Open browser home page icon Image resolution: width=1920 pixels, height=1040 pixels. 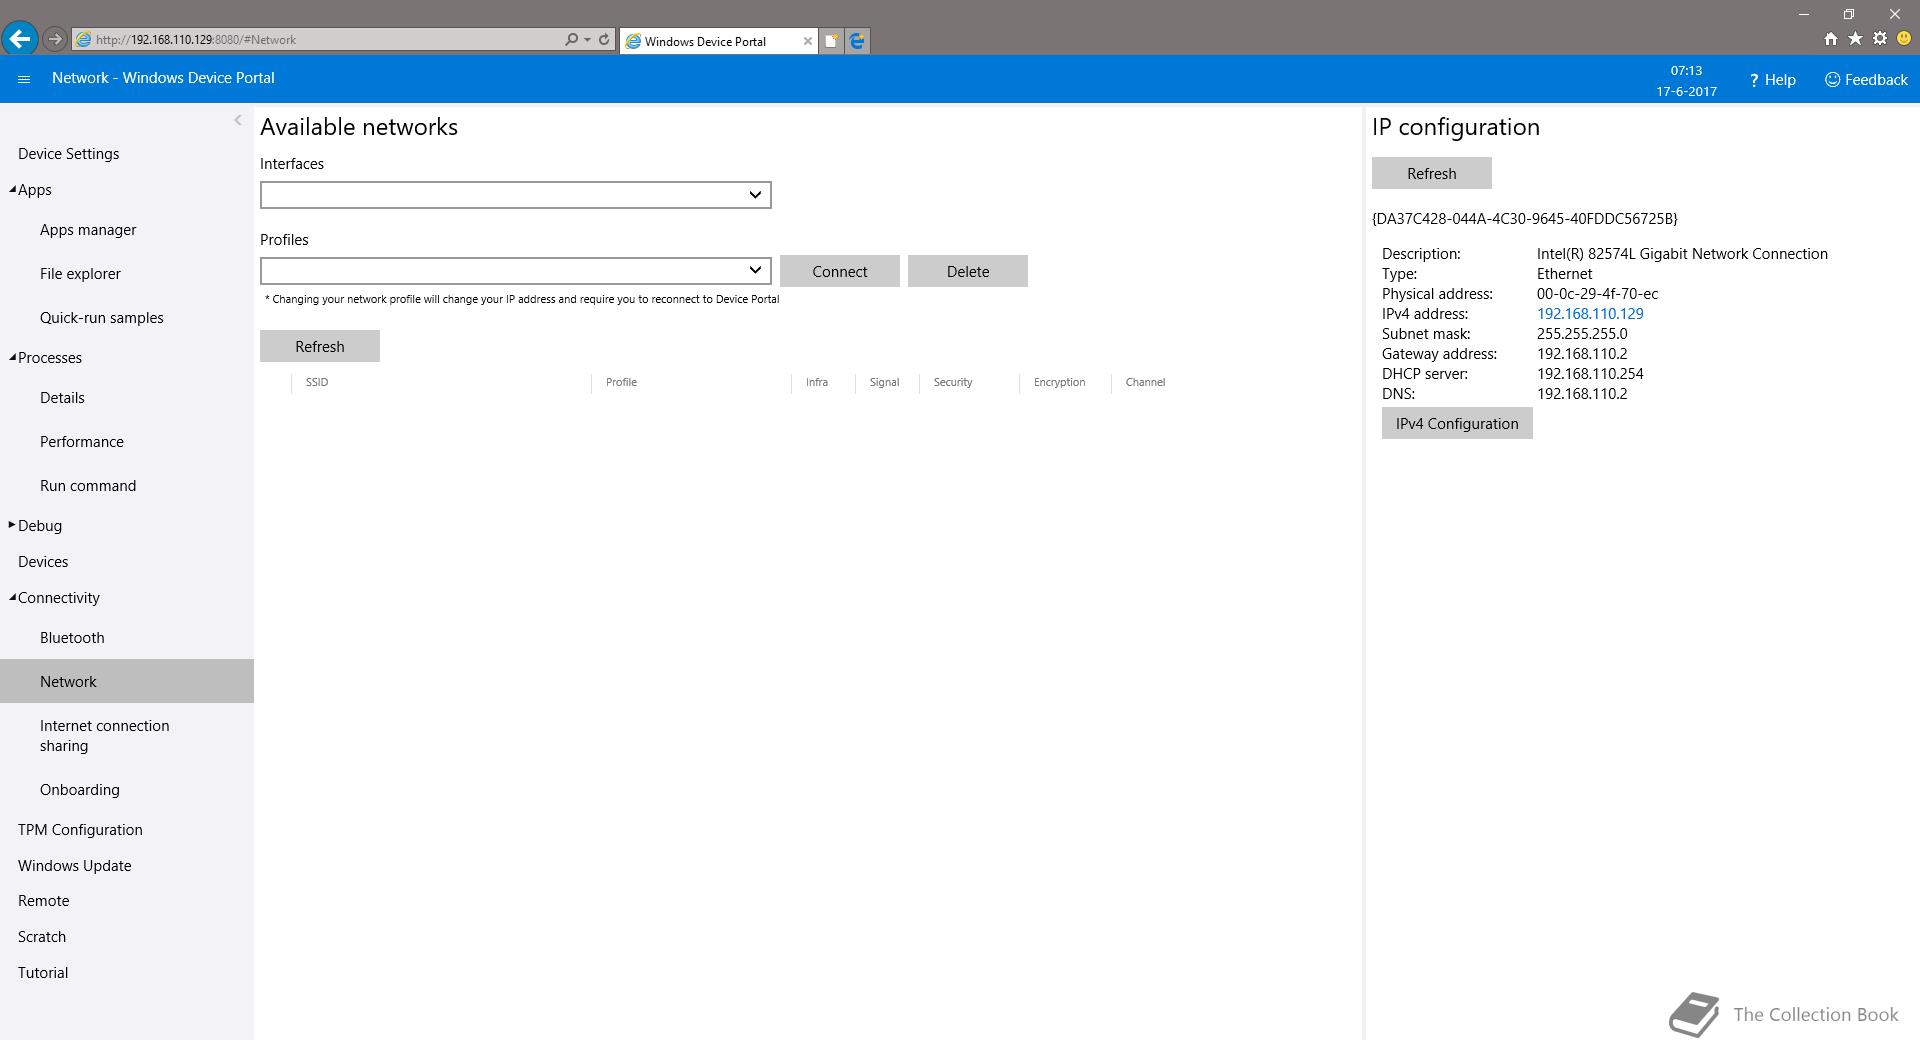(x=1830, y=39)
